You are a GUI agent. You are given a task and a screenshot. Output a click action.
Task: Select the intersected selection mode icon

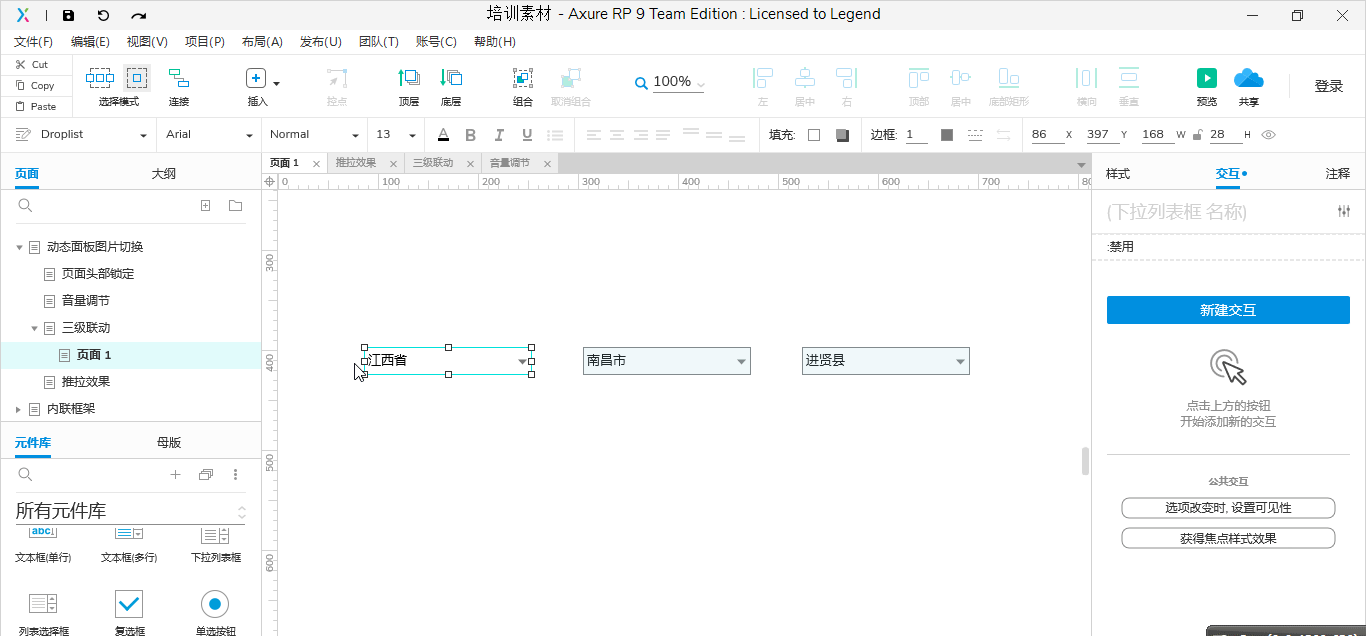(x=100, y=78)
